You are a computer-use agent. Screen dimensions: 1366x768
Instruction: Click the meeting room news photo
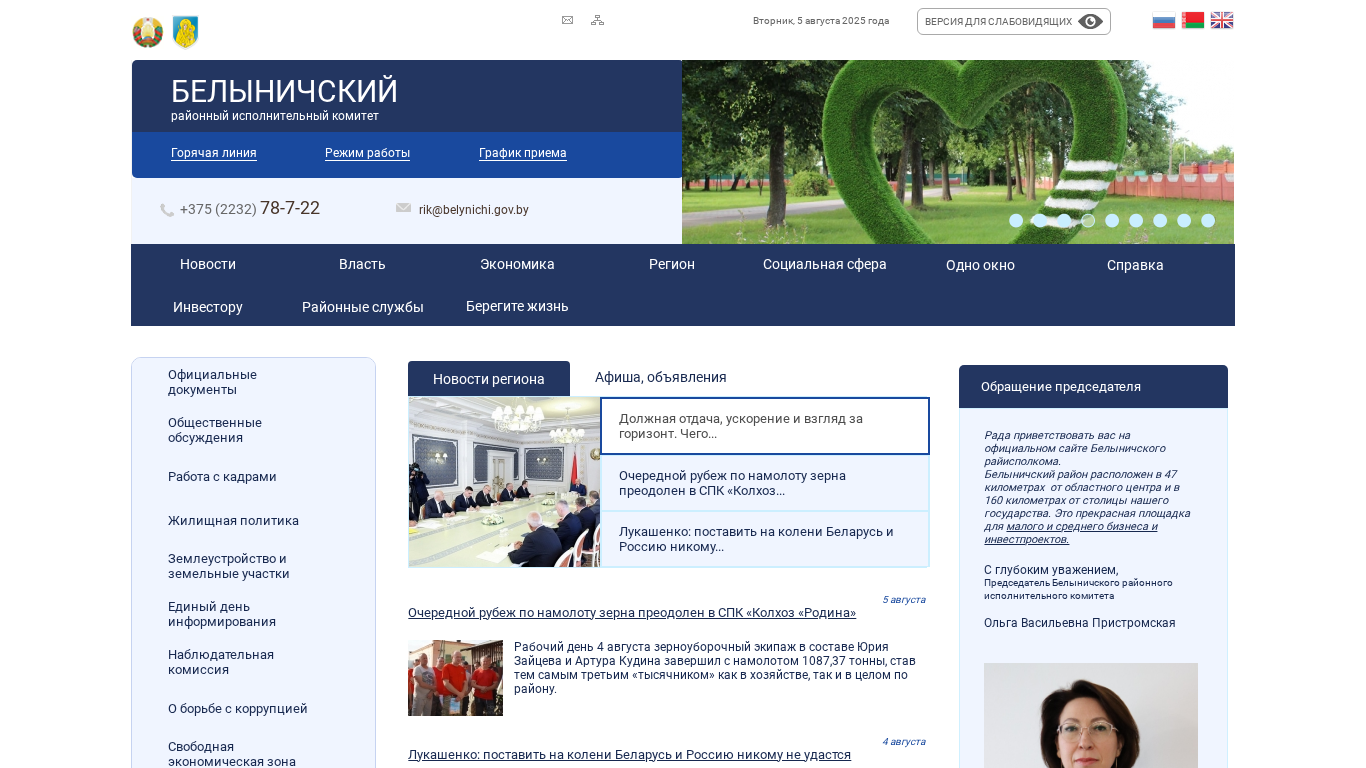pyautogui.click(x=504, y=482)
